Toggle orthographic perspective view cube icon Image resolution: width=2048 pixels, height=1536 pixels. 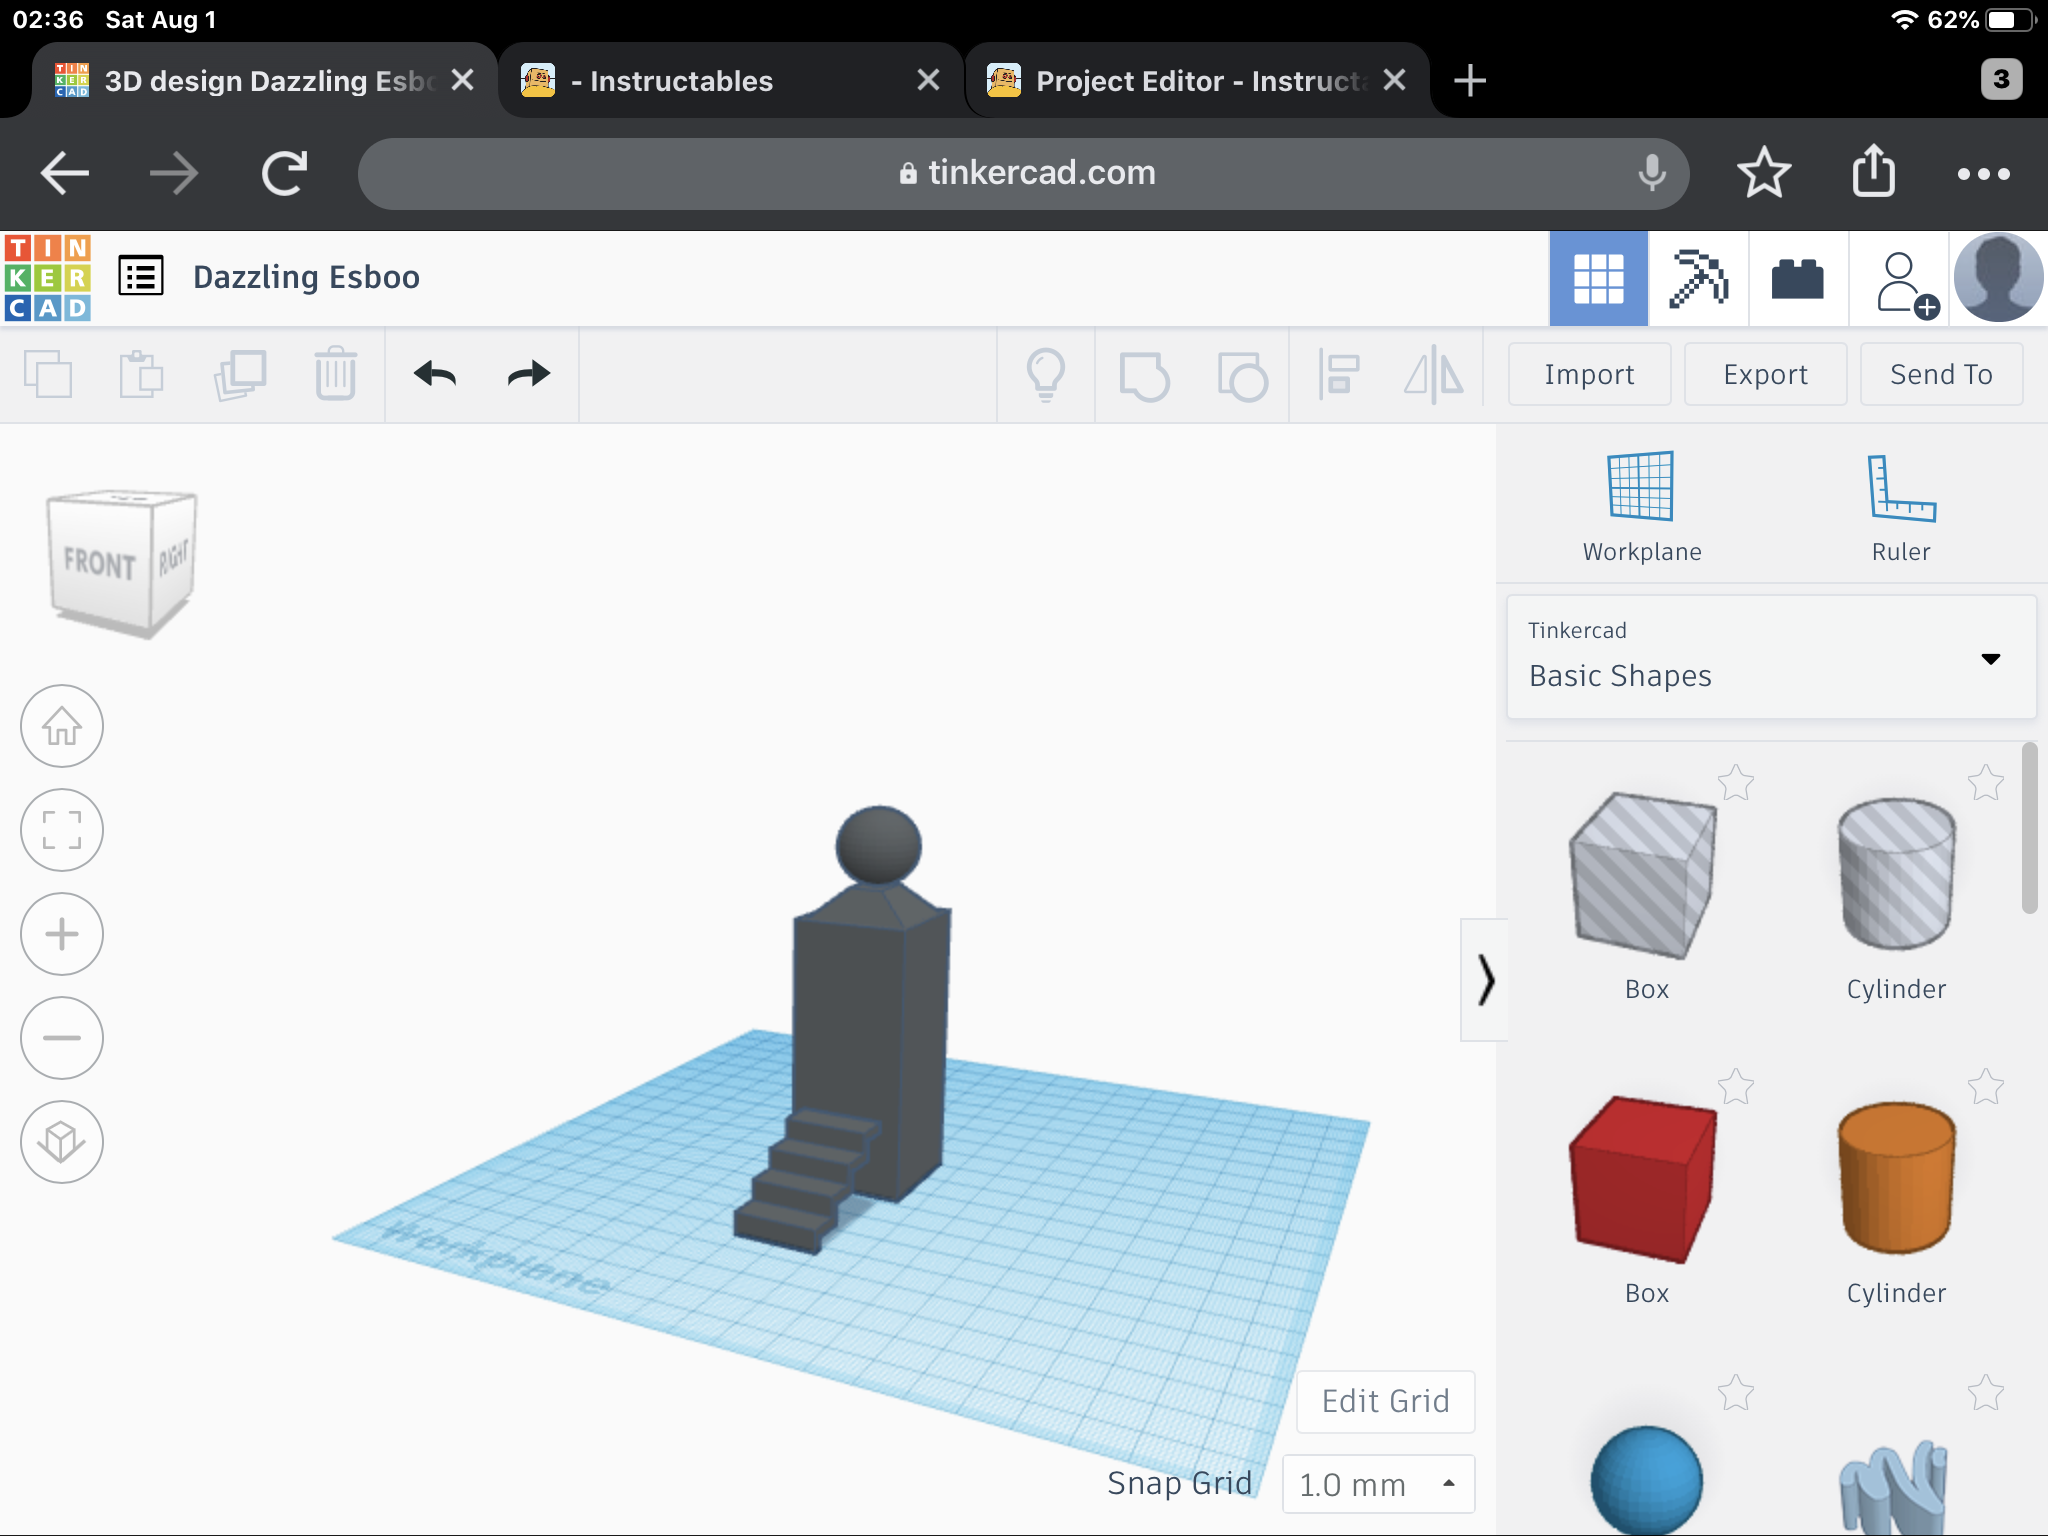[62, 1142]
